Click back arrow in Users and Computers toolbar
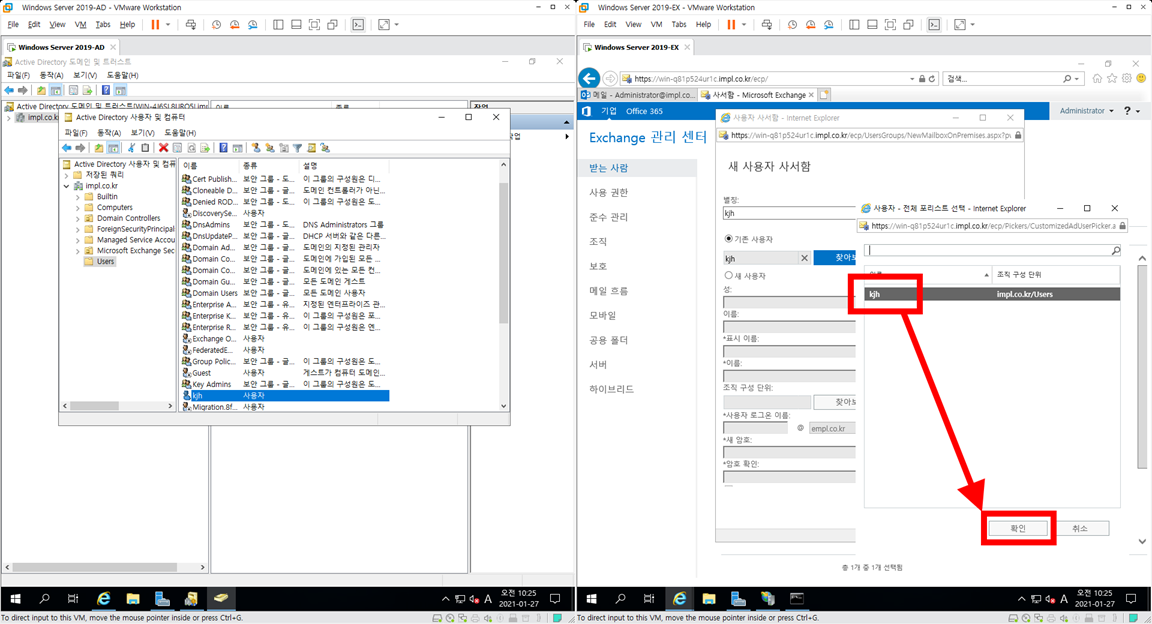 66,148
